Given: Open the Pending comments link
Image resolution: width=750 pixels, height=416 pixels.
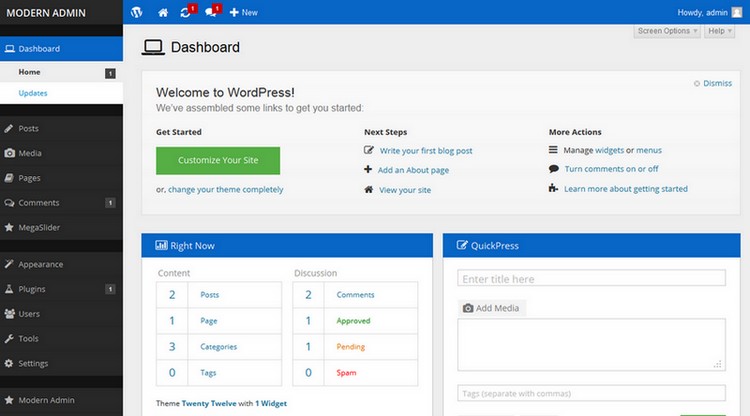Looking at the screenshot, I should tap(351, 347).
